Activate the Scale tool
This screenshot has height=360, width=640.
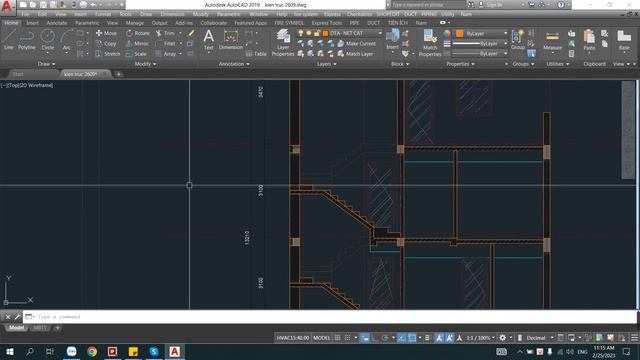coord(136,53)
